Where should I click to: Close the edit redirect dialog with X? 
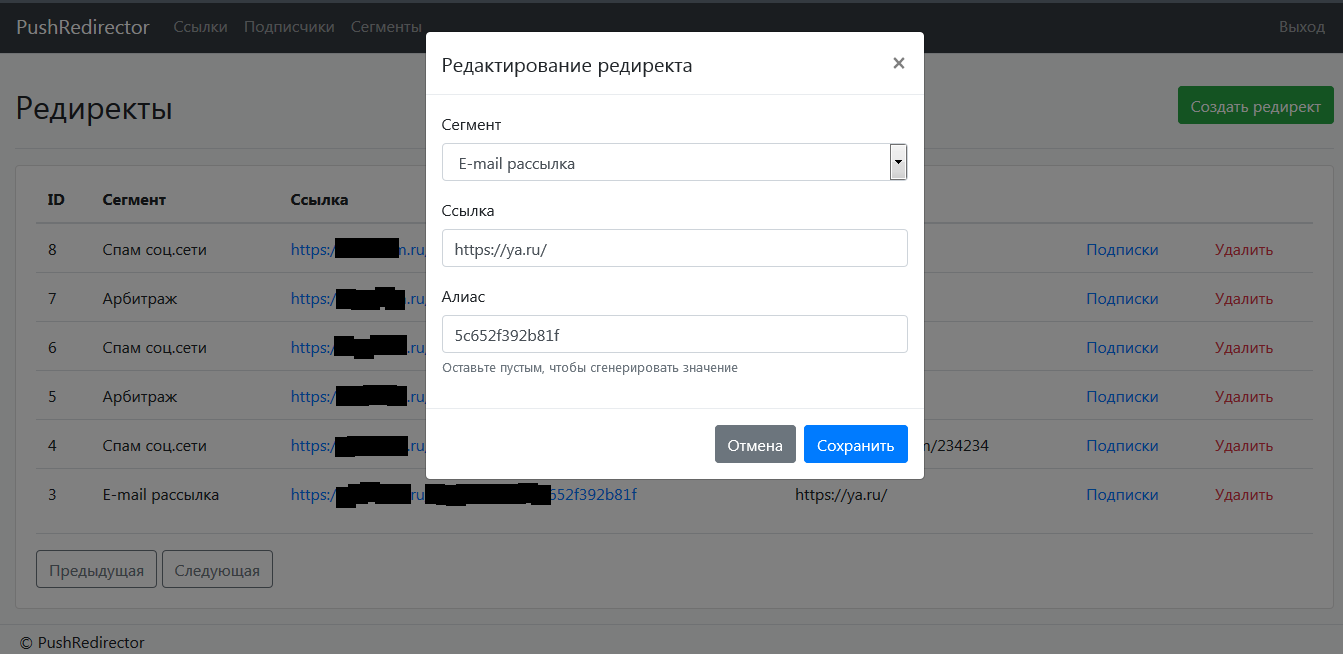point(898,63)
